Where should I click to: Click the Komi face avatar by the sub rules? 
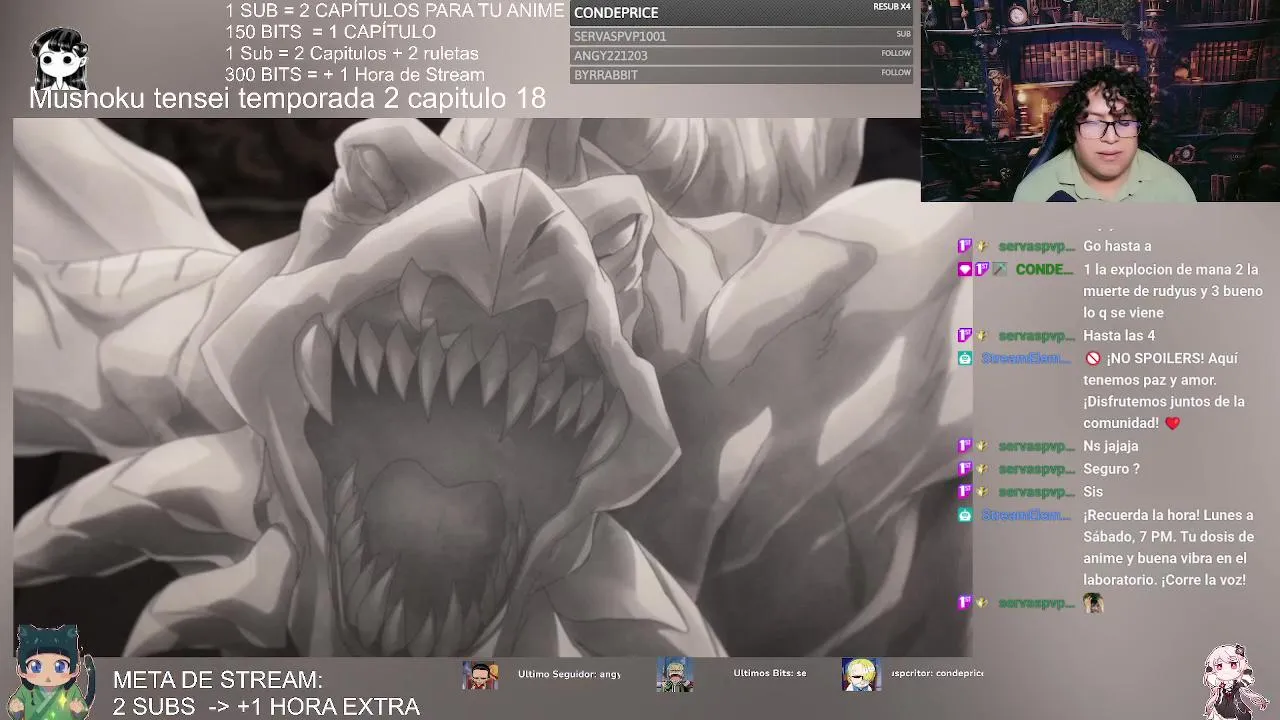[x=60, y=57]
